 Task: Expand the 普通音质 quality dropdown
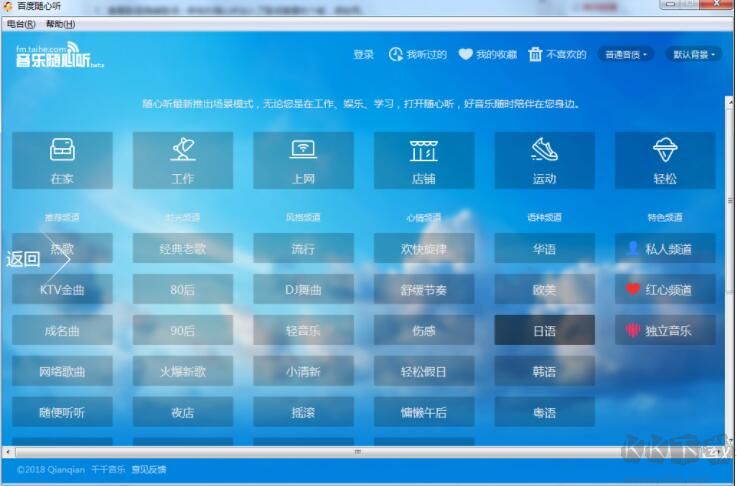tap(626, 54)
